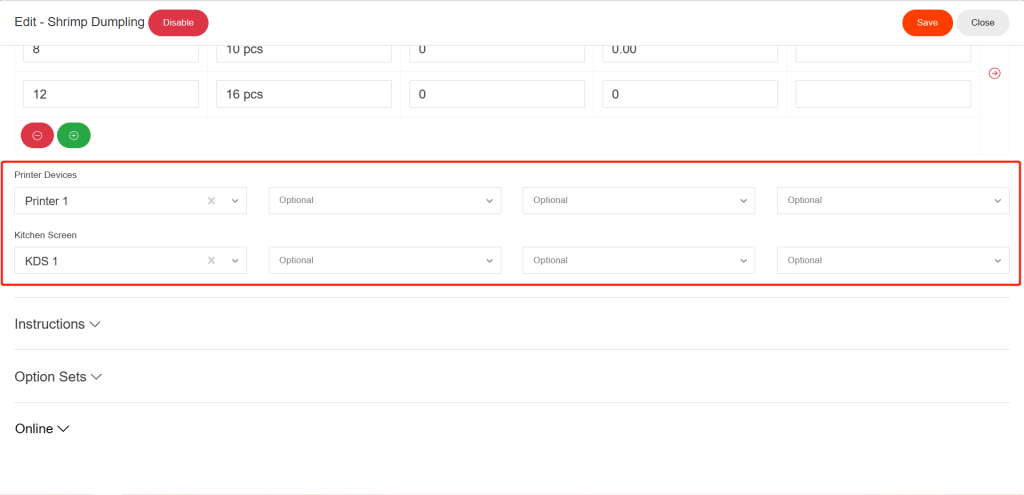Click the red minus remove-row icon

(x=37, y=135)
